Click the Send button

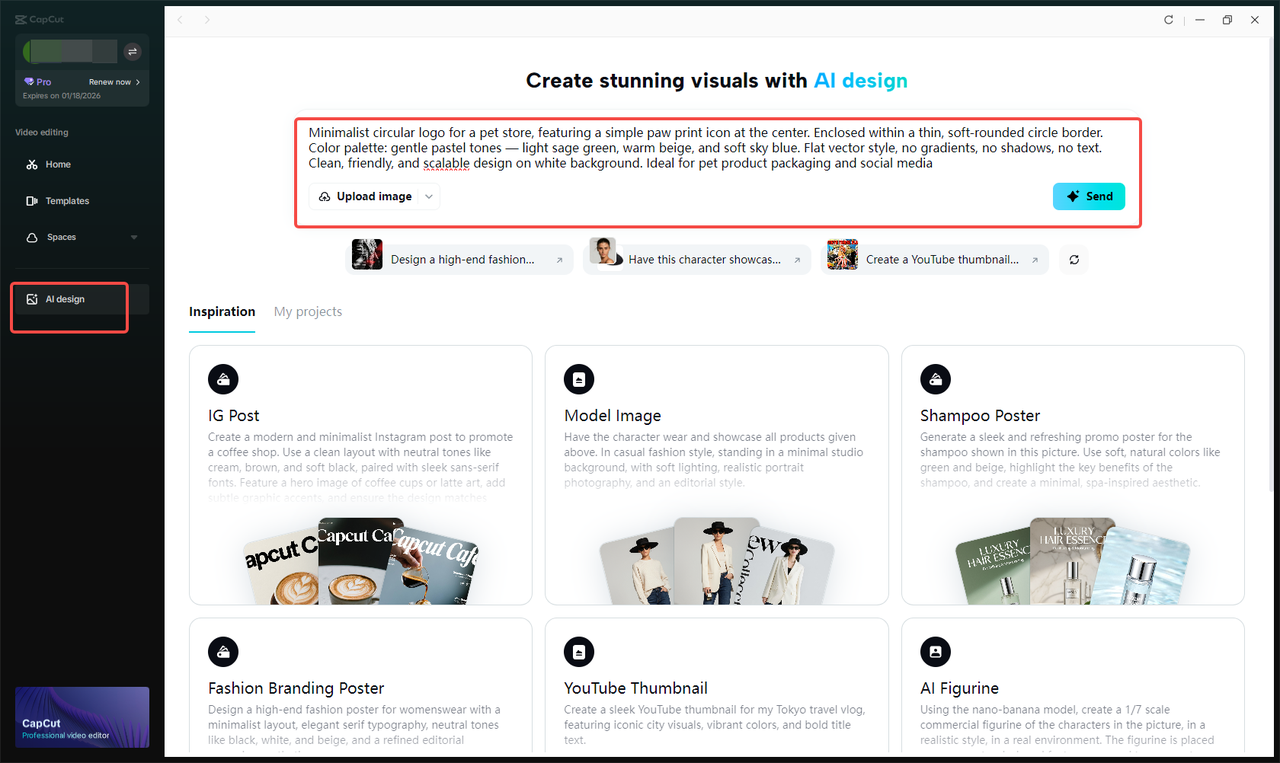(1089, 196)
